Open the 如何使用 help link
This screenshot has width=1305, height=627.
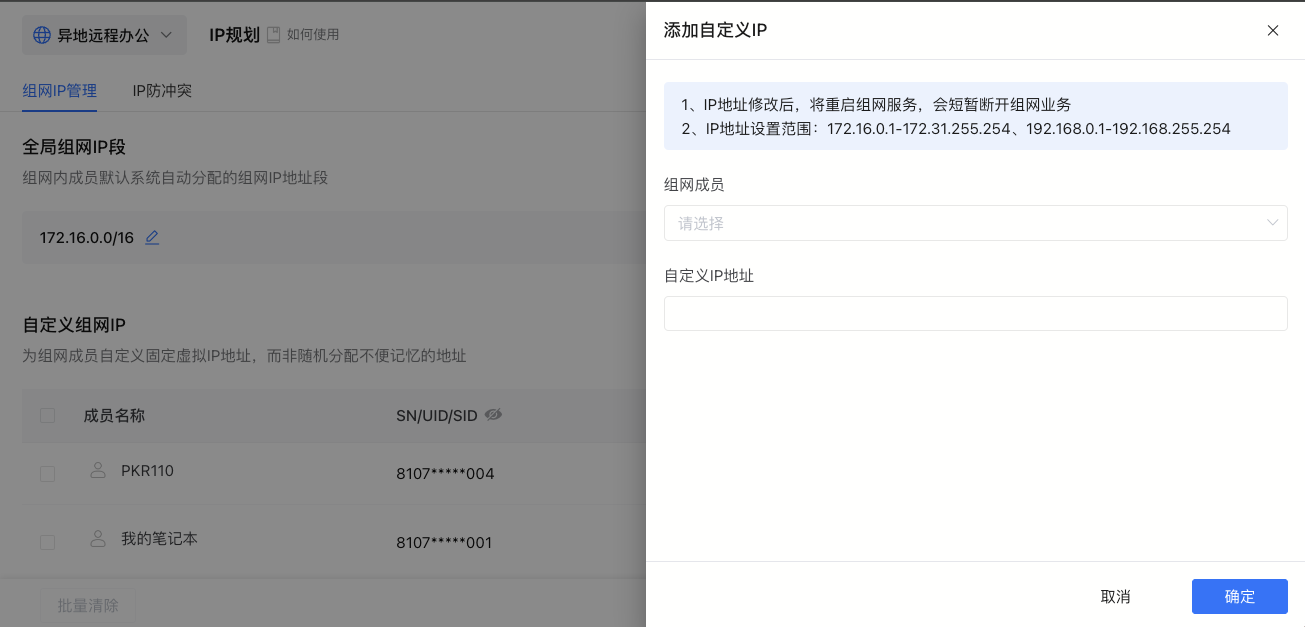coord(313,35)
